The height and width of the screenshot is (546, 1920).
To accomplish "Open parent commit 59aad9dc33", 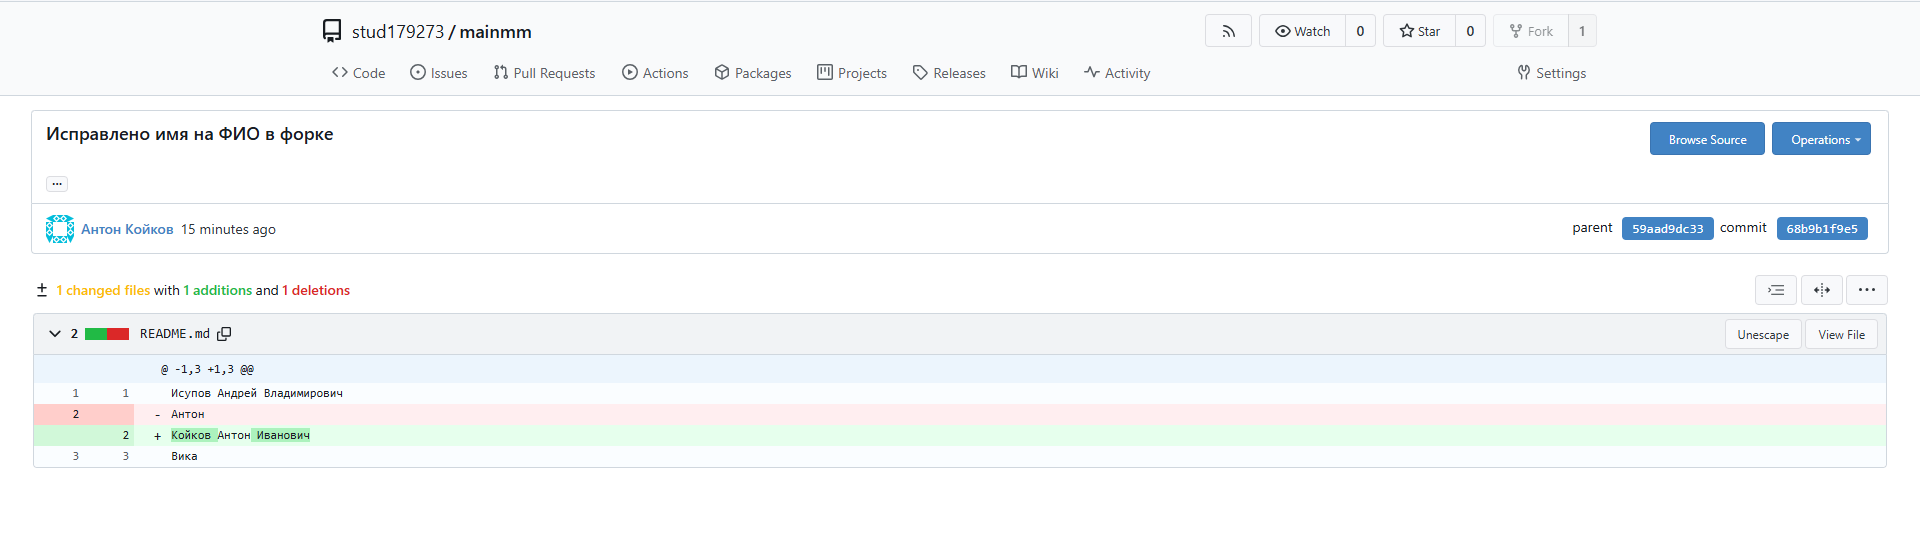I will [x=1667, y=229].
